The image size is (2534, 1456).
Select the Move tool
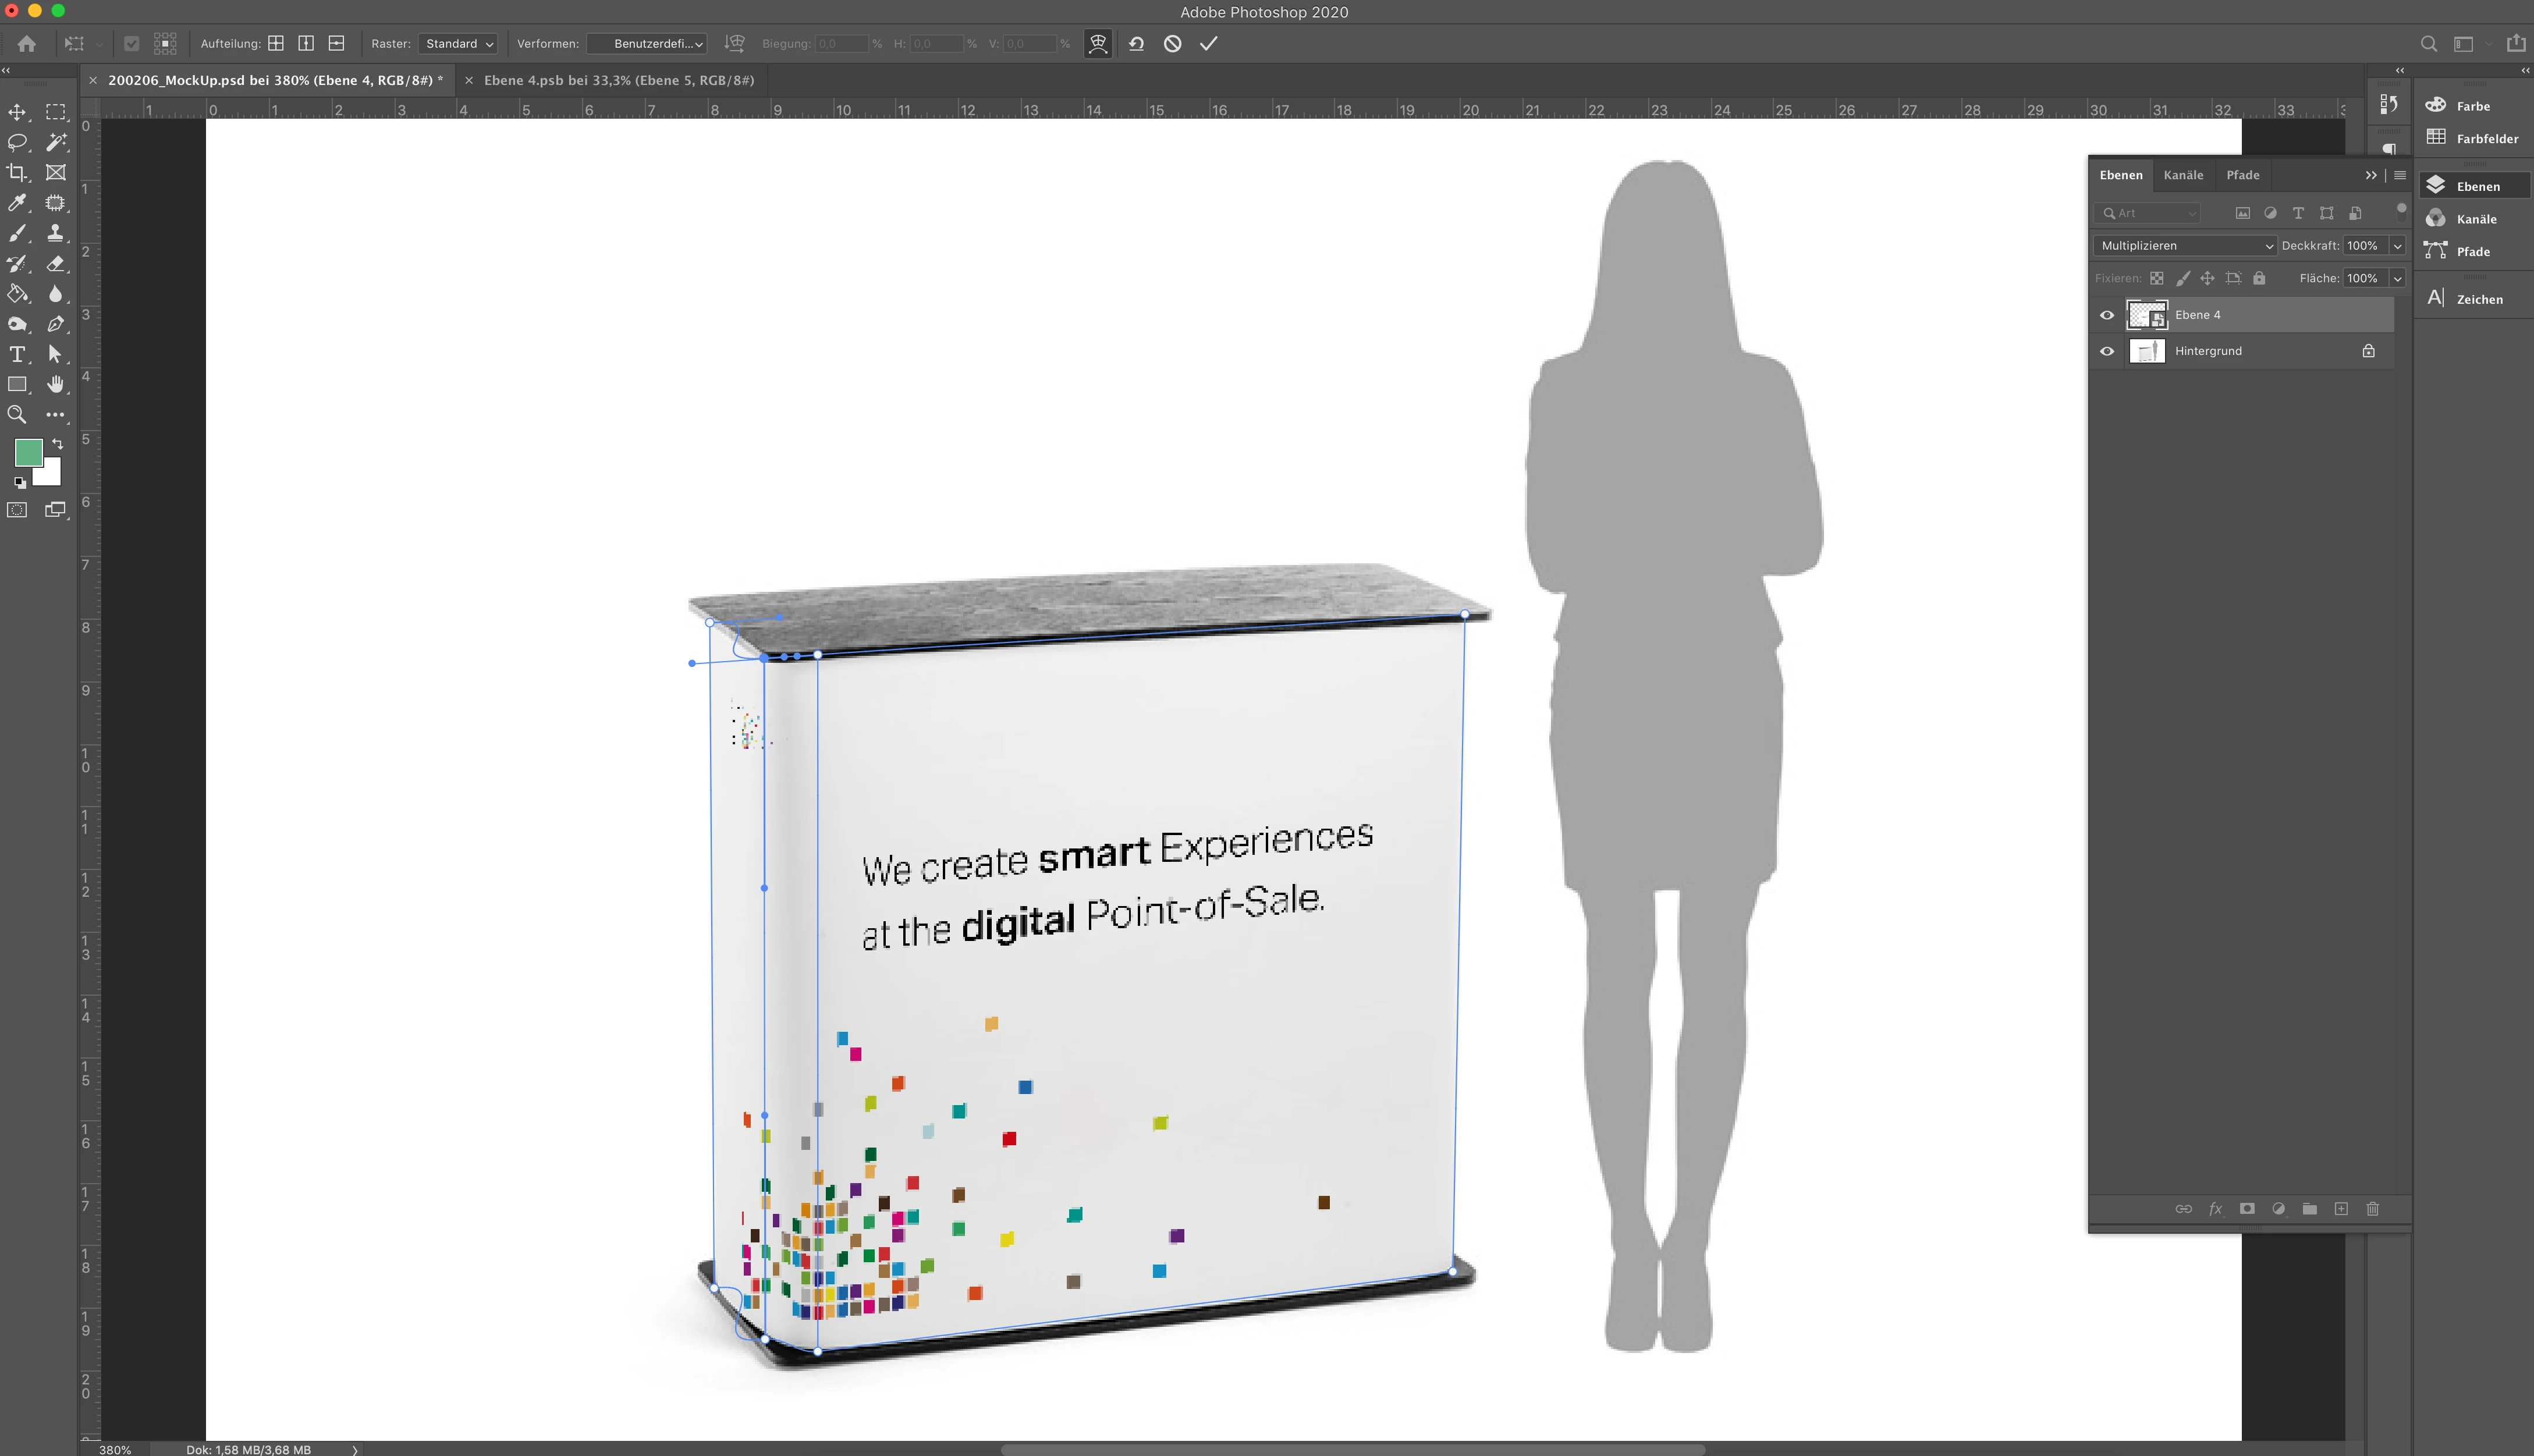click(17, 112)
